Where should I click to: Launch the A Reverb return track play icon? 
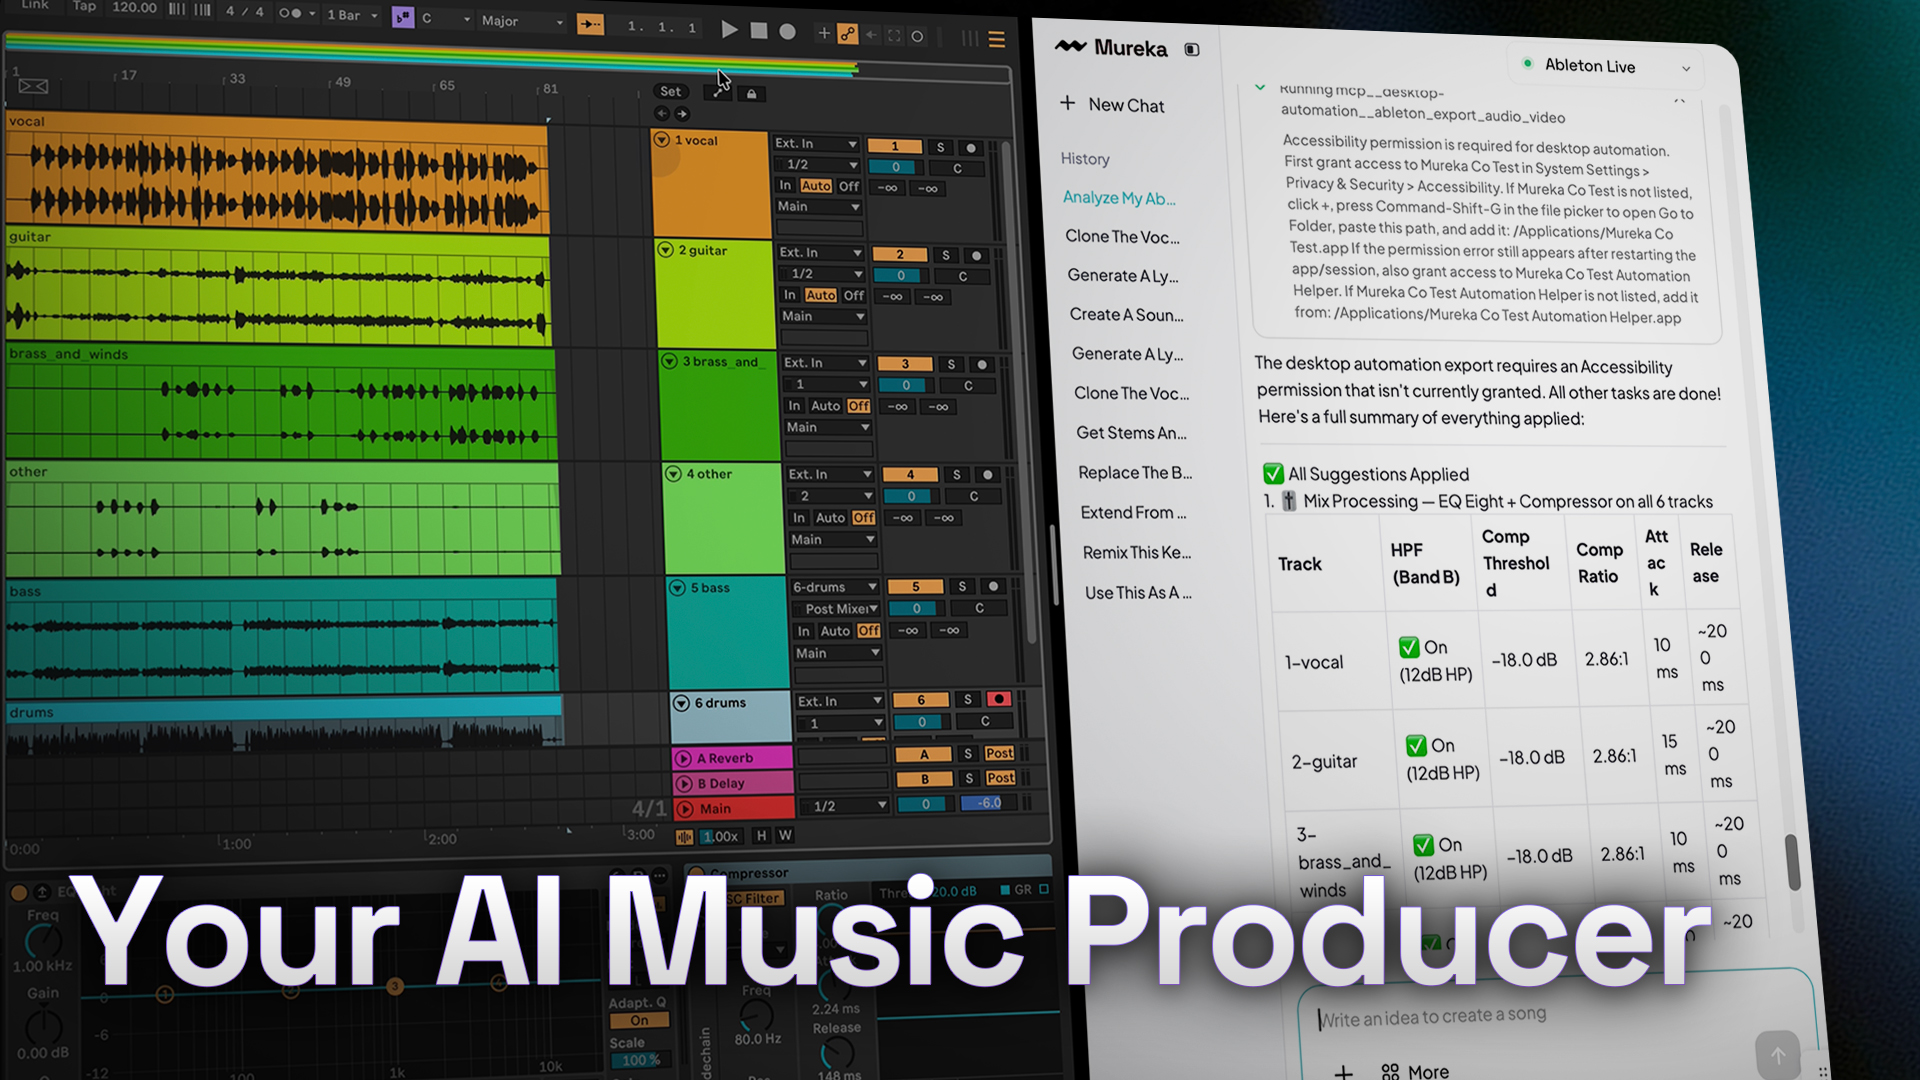pyautogui.click(x=684, y=759)
